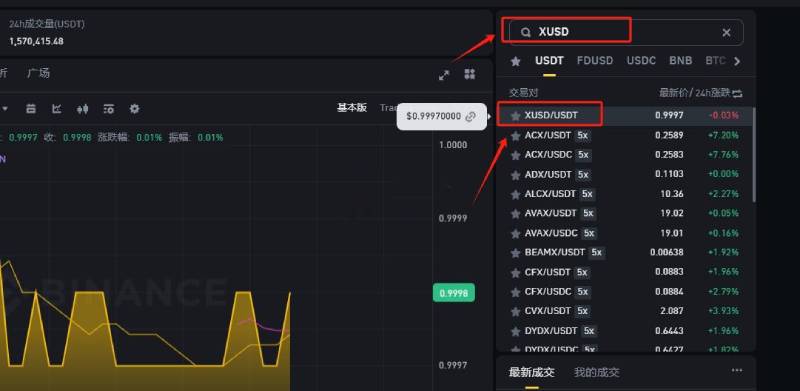This screenshot has height=391, width=800.
Task: Open the technical indicators icon
Action: [x=57, y=109]
